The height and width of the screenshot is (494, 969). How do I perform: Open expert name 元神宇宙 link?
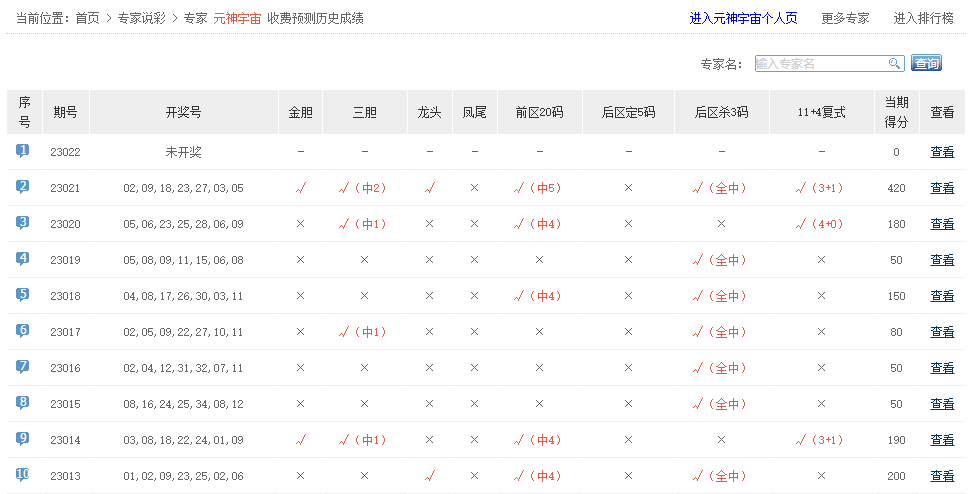coord(237,18)
